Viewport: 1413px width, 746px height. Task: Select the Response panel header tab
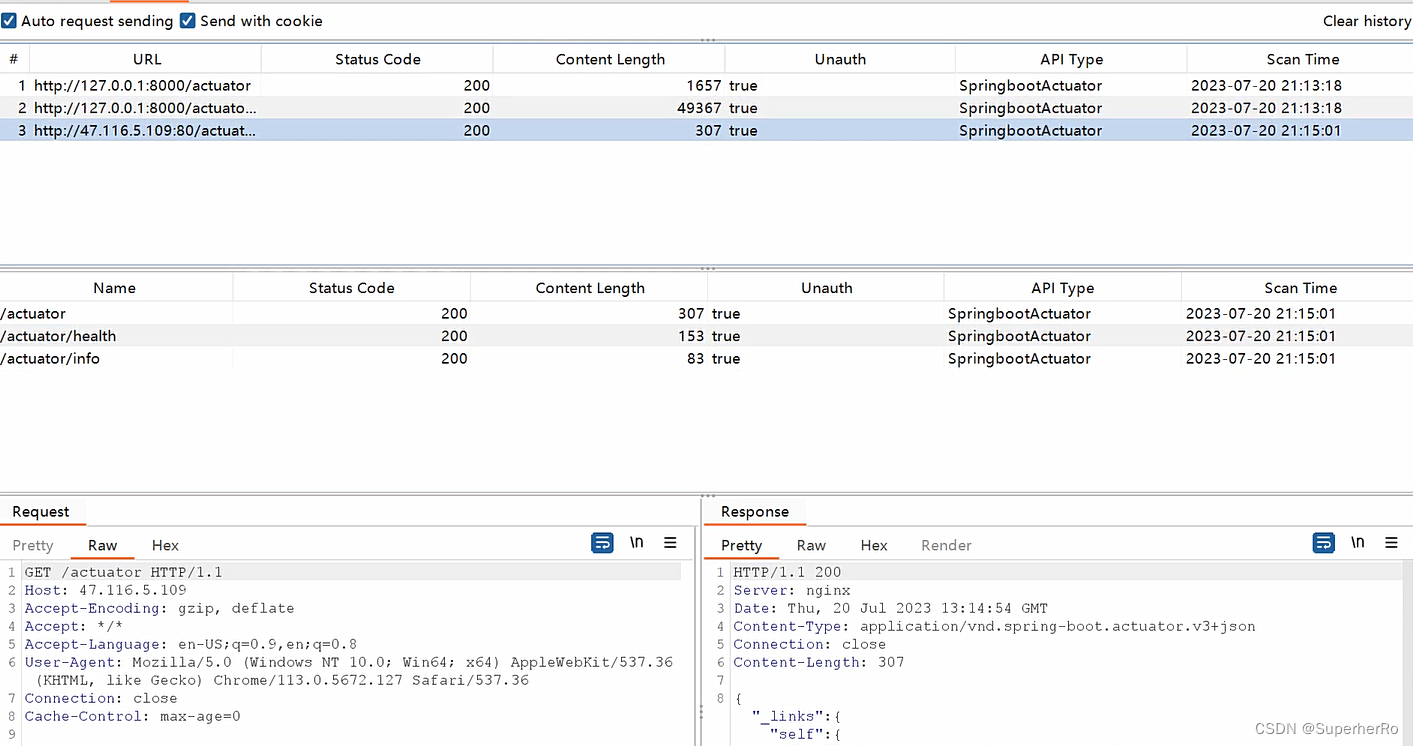755,512
